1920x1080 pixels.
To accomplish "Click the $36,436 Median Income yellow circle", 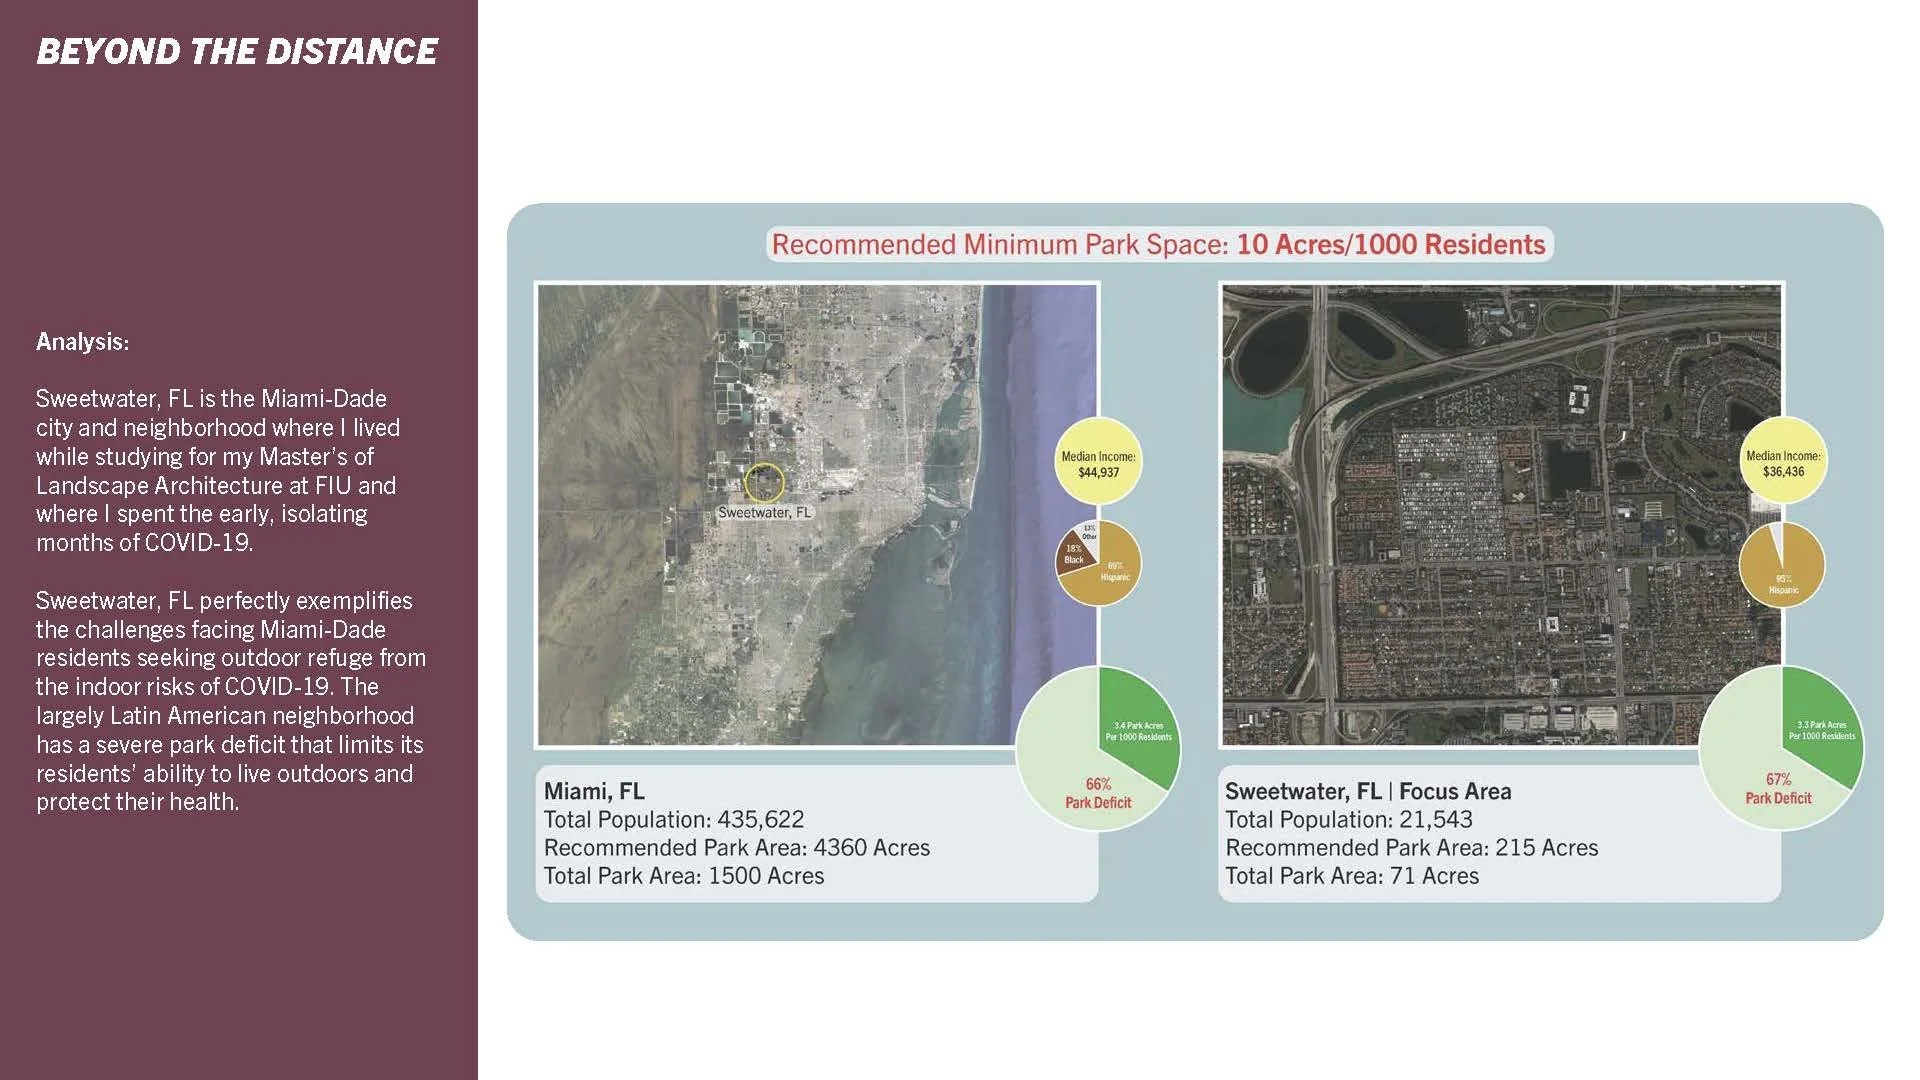I will click(1783, 462).
